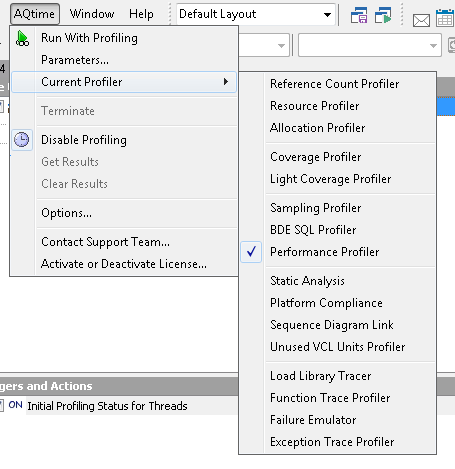Open the Help menu
This screenshot has width=455, height=469.
tap(141, 14)
